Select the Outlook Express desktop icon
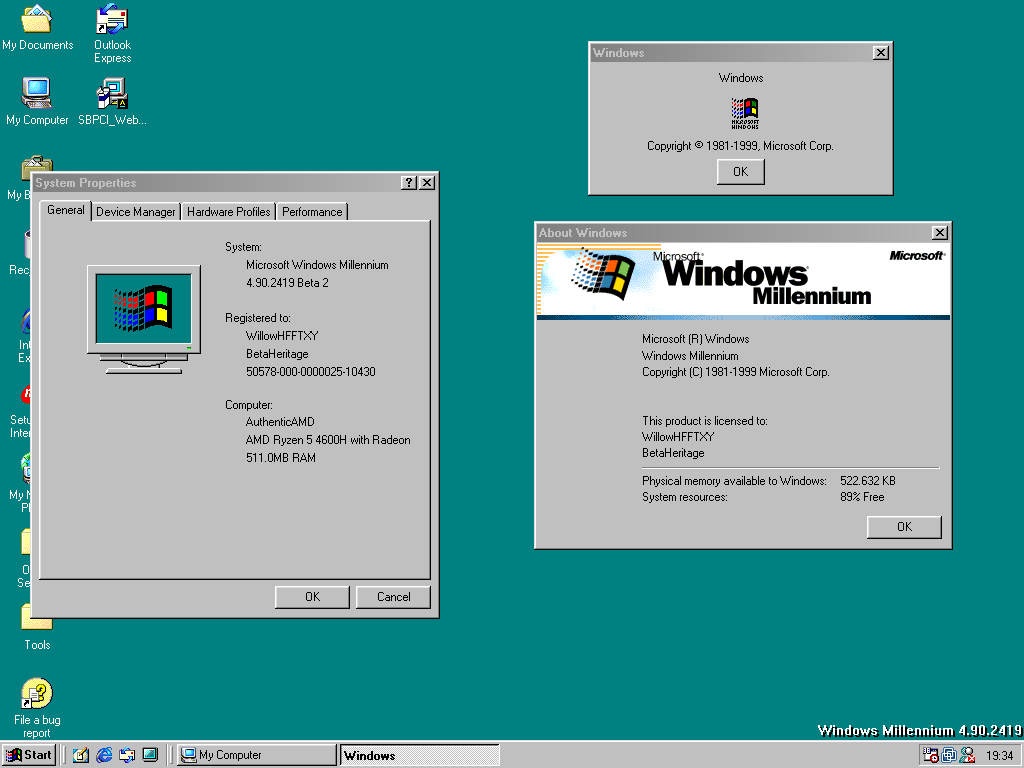 pyautogui.click(x=112, y=34)
